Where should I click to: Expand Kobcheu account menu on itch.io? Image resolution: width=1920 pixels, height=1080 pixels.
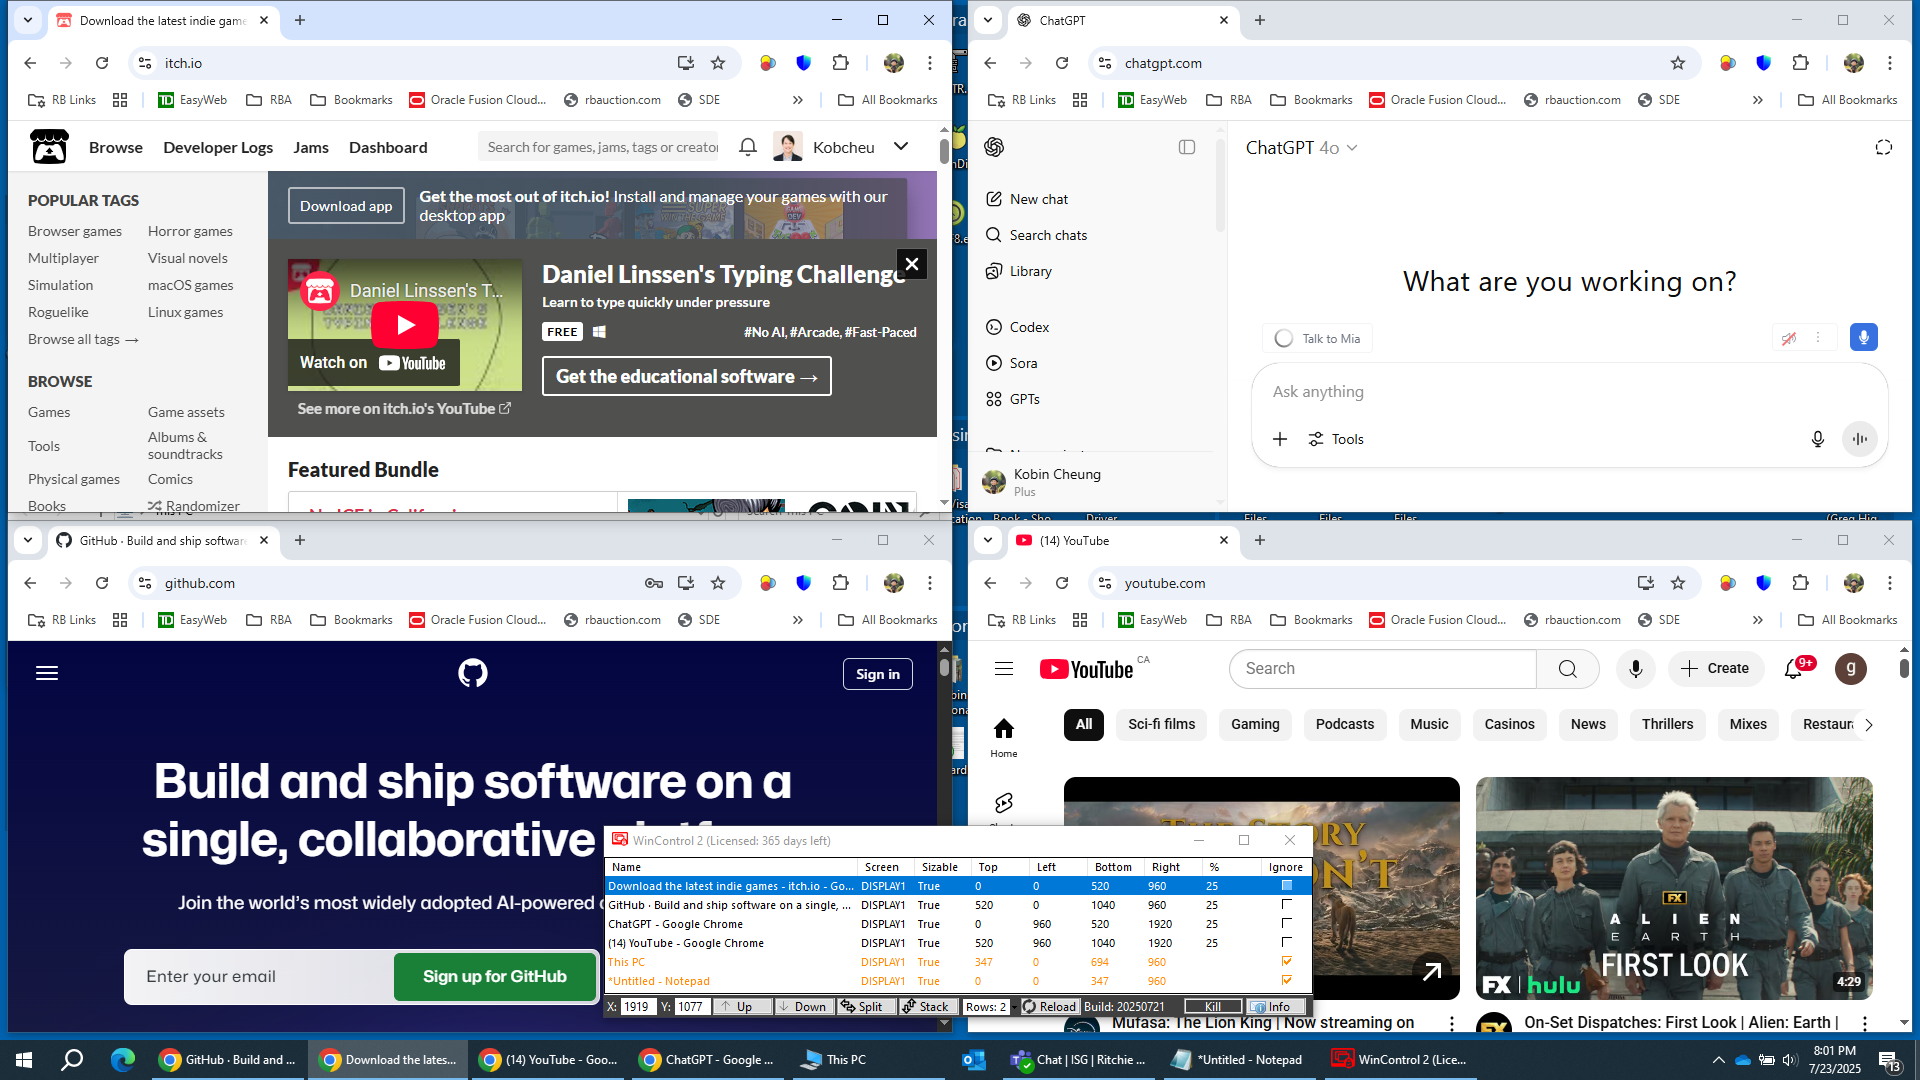[x=901, y=147]
